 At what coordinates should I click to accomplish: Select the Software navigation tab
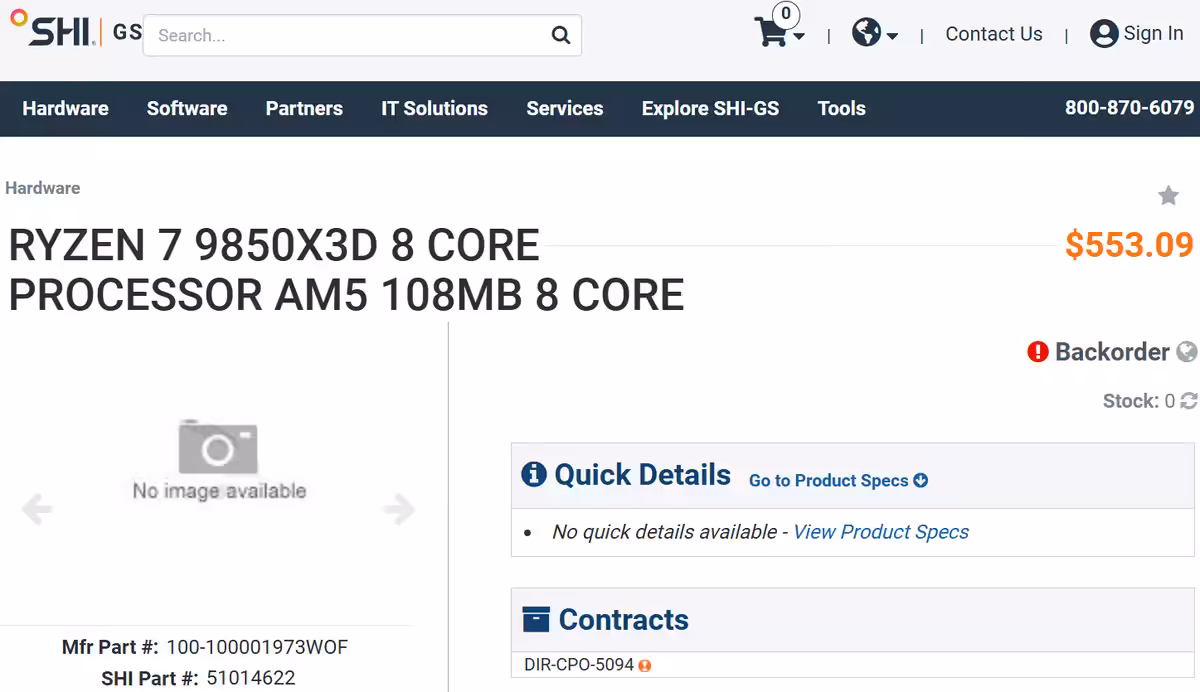(187, 108)
